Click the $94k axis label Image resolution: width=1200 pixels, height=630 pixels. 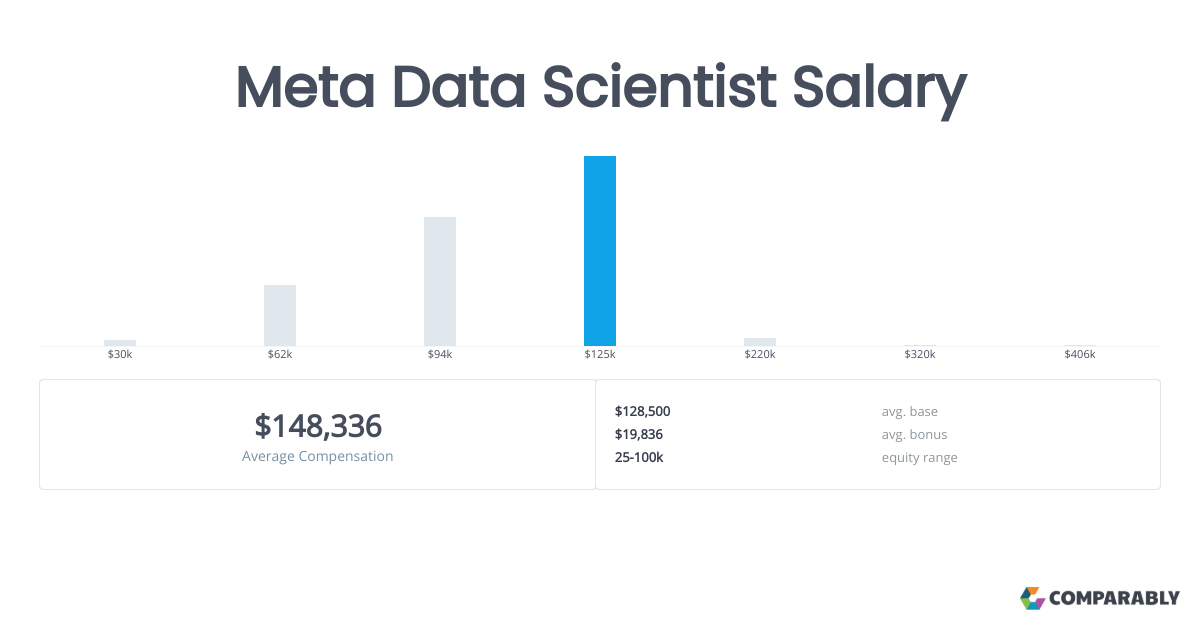coord(440,355)
